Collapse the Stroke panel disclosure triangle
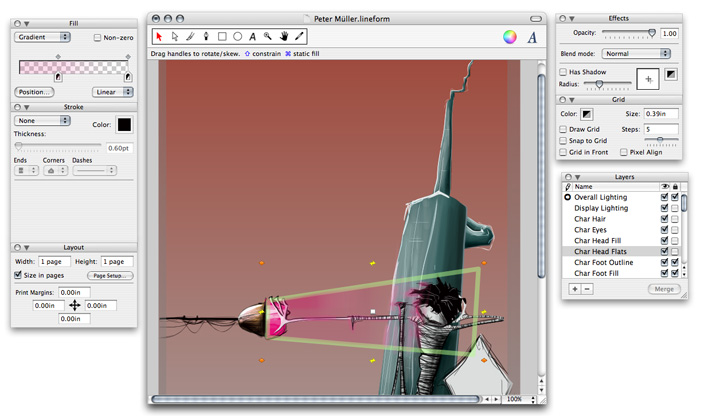This screenshot has height=416, width=704. coord(26,107)
